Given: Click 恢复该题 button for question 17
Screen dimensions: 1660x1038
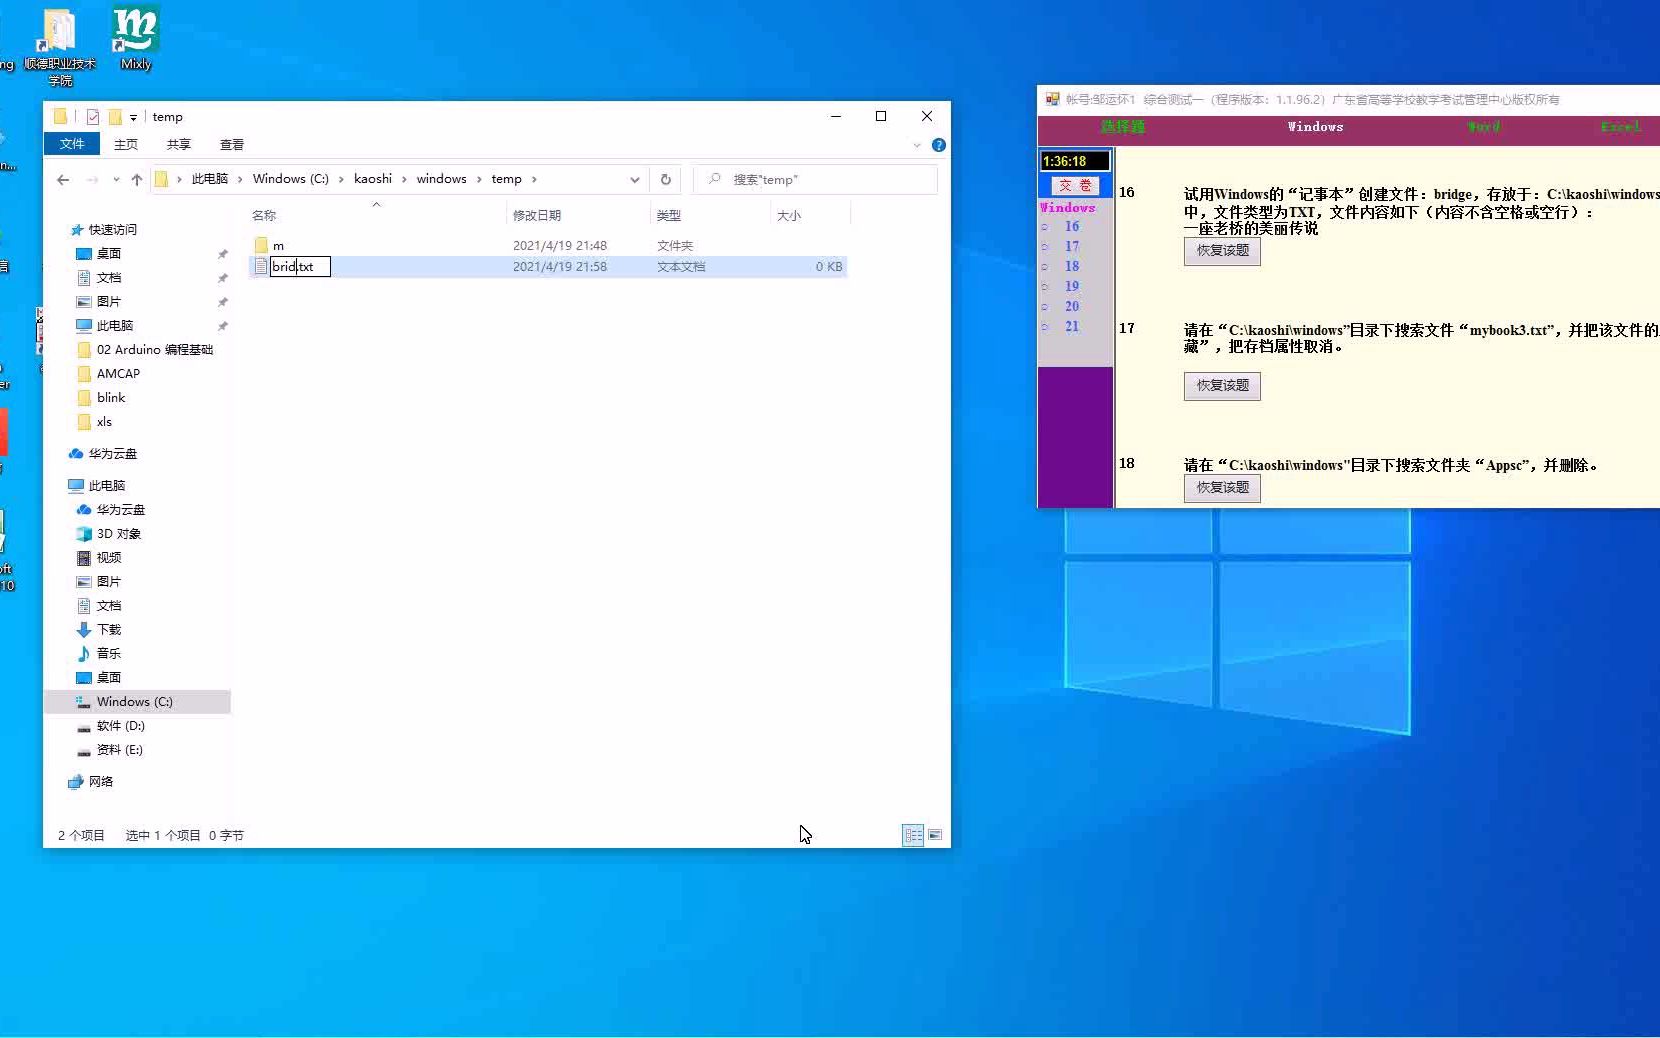Looking at the screenshot, I should [x=1222, y=386].
